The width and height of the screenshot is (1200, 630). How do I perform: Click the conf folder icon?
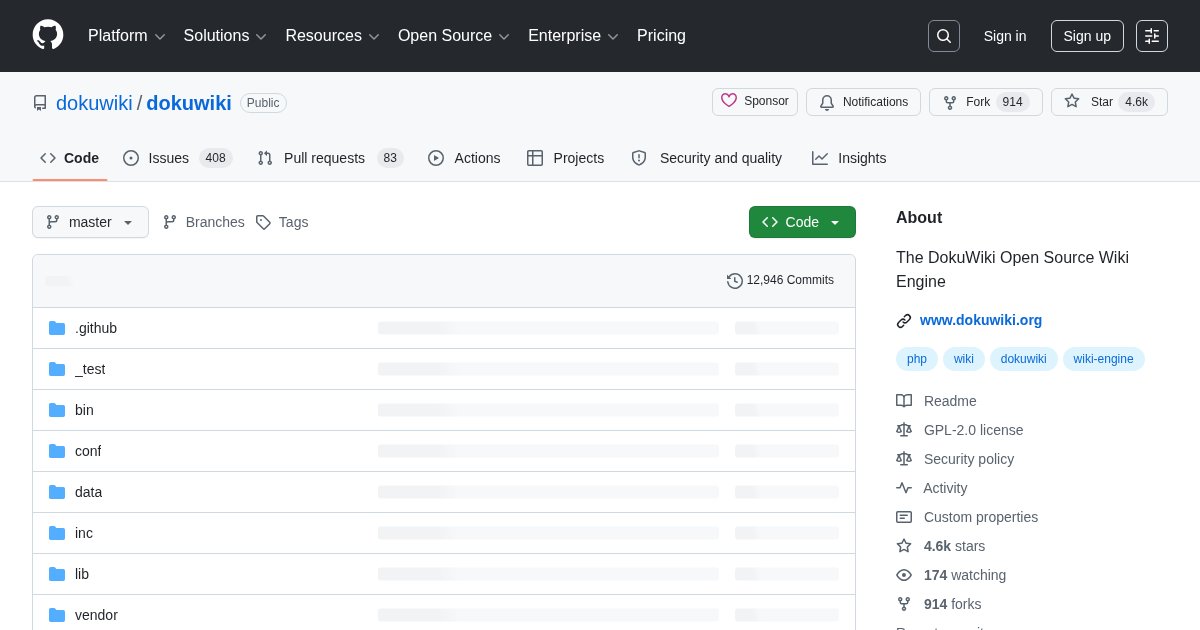pos(57,451)
